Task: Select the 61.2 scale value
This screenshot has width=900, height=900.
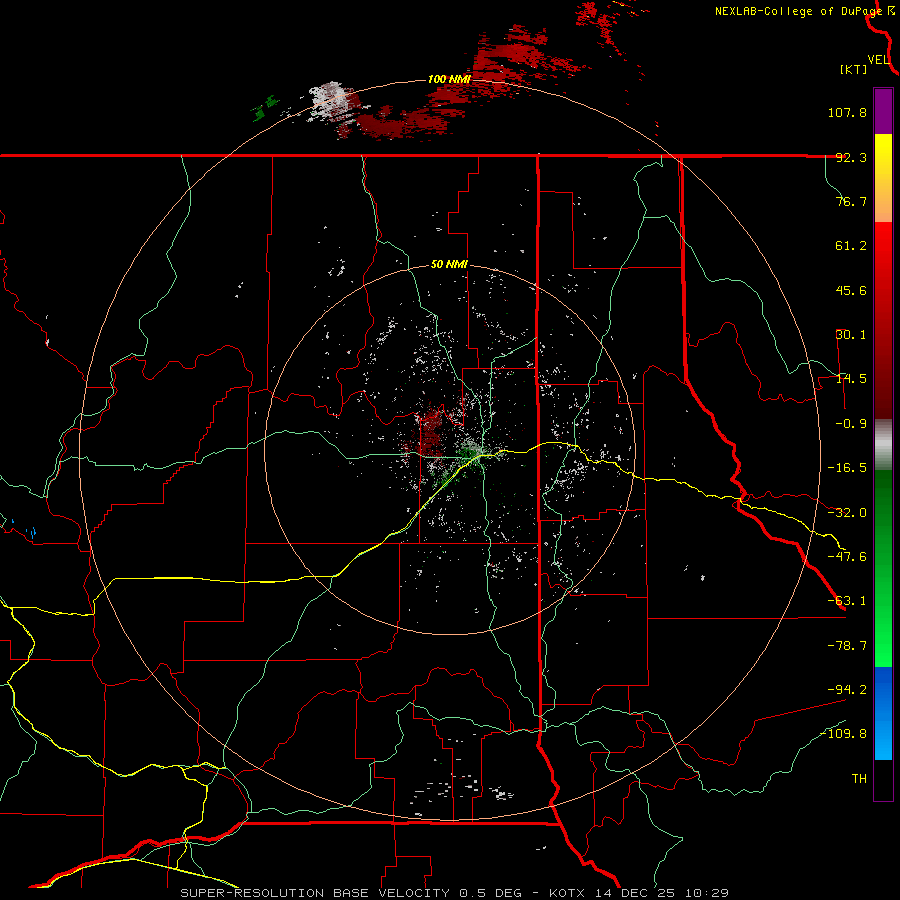Action: (x=851, y=246)
